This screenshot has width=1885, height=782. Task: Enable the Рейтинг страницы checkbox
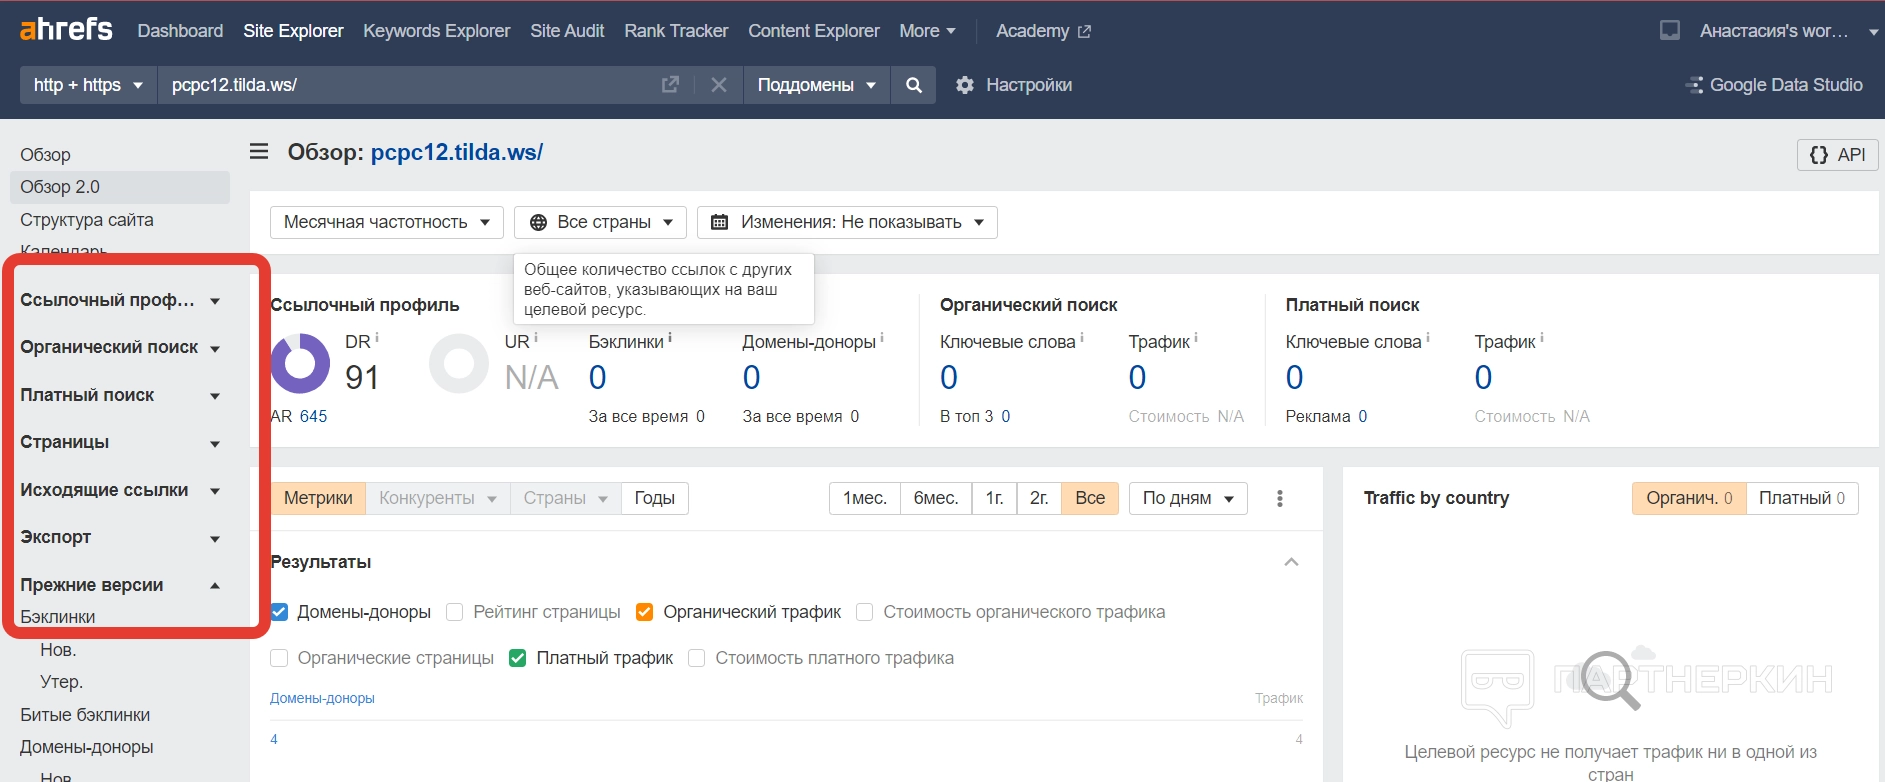[455, 612]
